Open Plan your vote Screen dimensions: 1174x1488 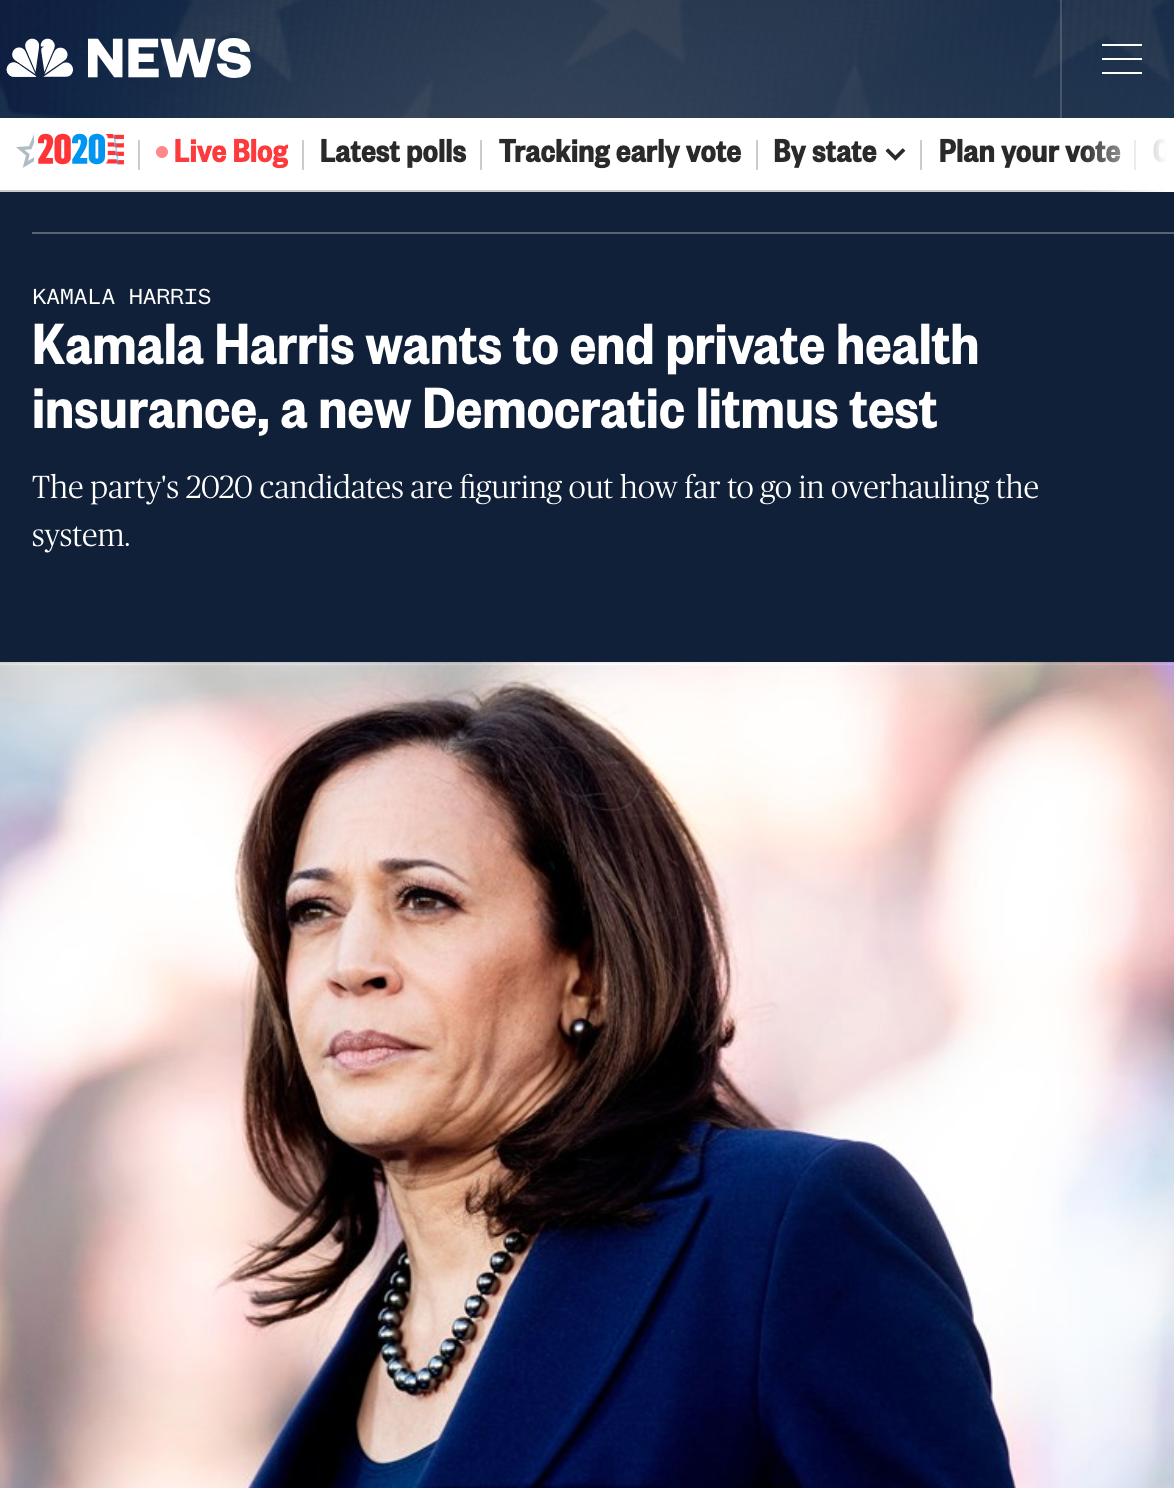(x=1029, y=152)
